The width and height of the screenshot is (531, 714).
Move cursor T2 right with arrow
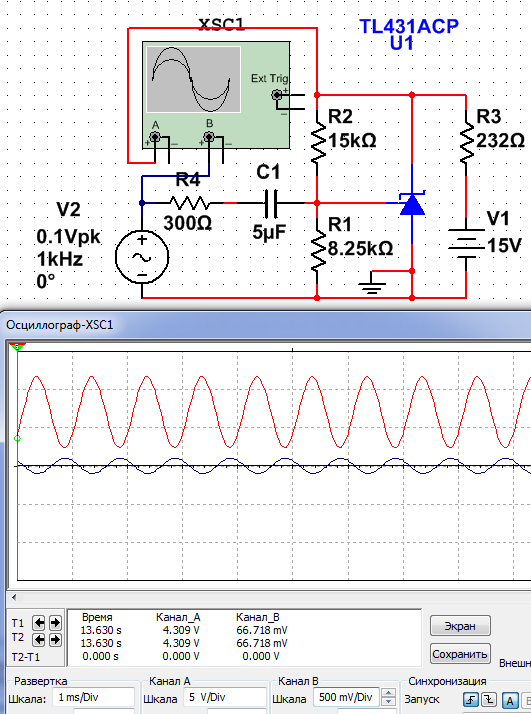click(x=55, y=640)
